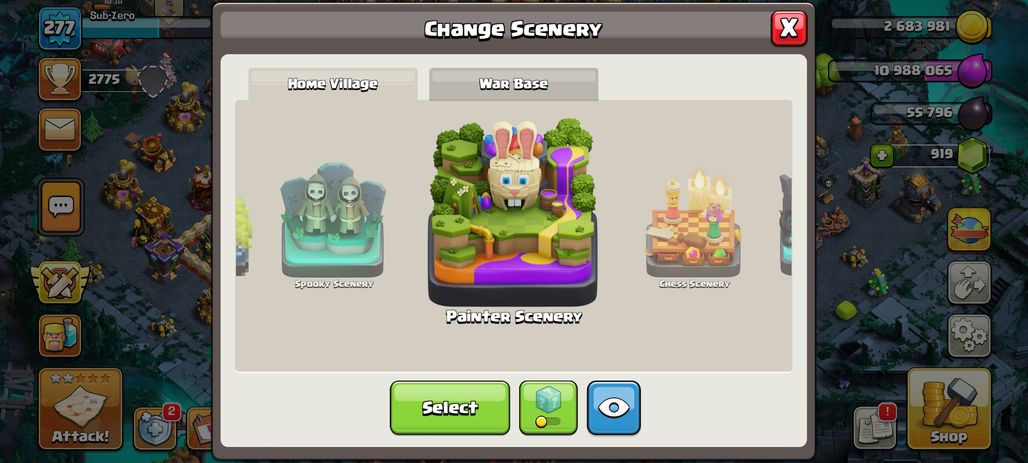Switch to the Home Village tab

tap(332, 84)
